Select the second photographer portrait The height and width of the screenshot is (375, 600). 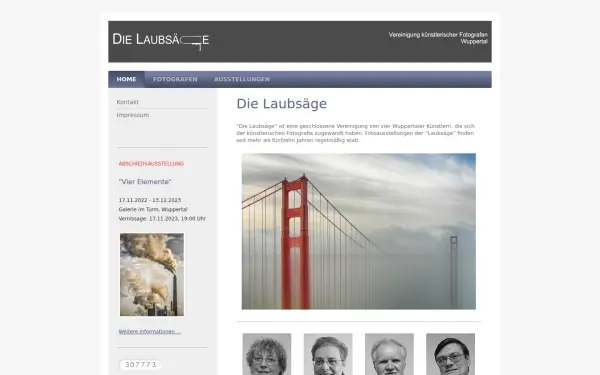pos(328,354)
